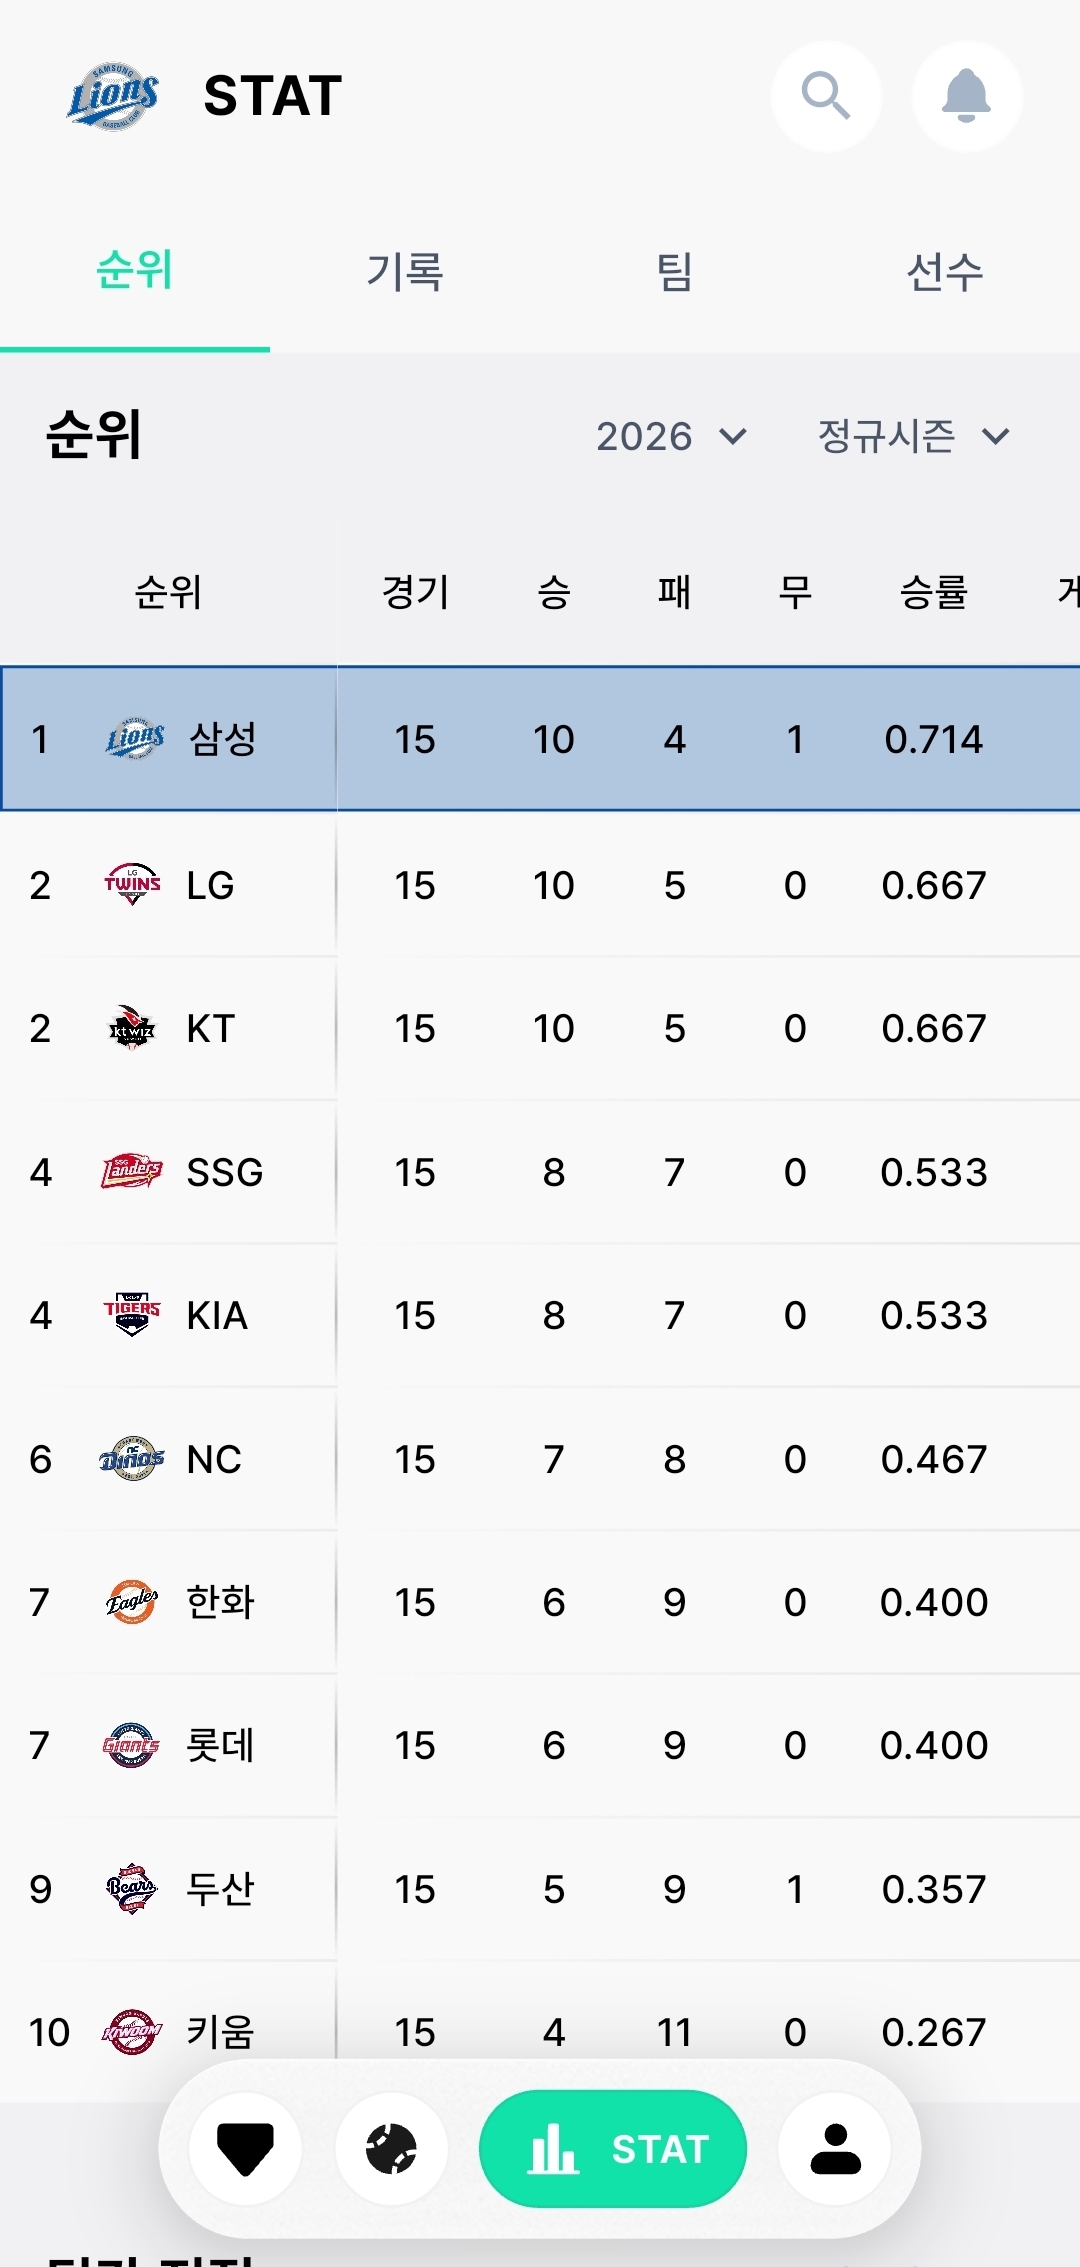1080x2267 pixels.
Task: Open the profile person icon
Action: coord(835,2148)
